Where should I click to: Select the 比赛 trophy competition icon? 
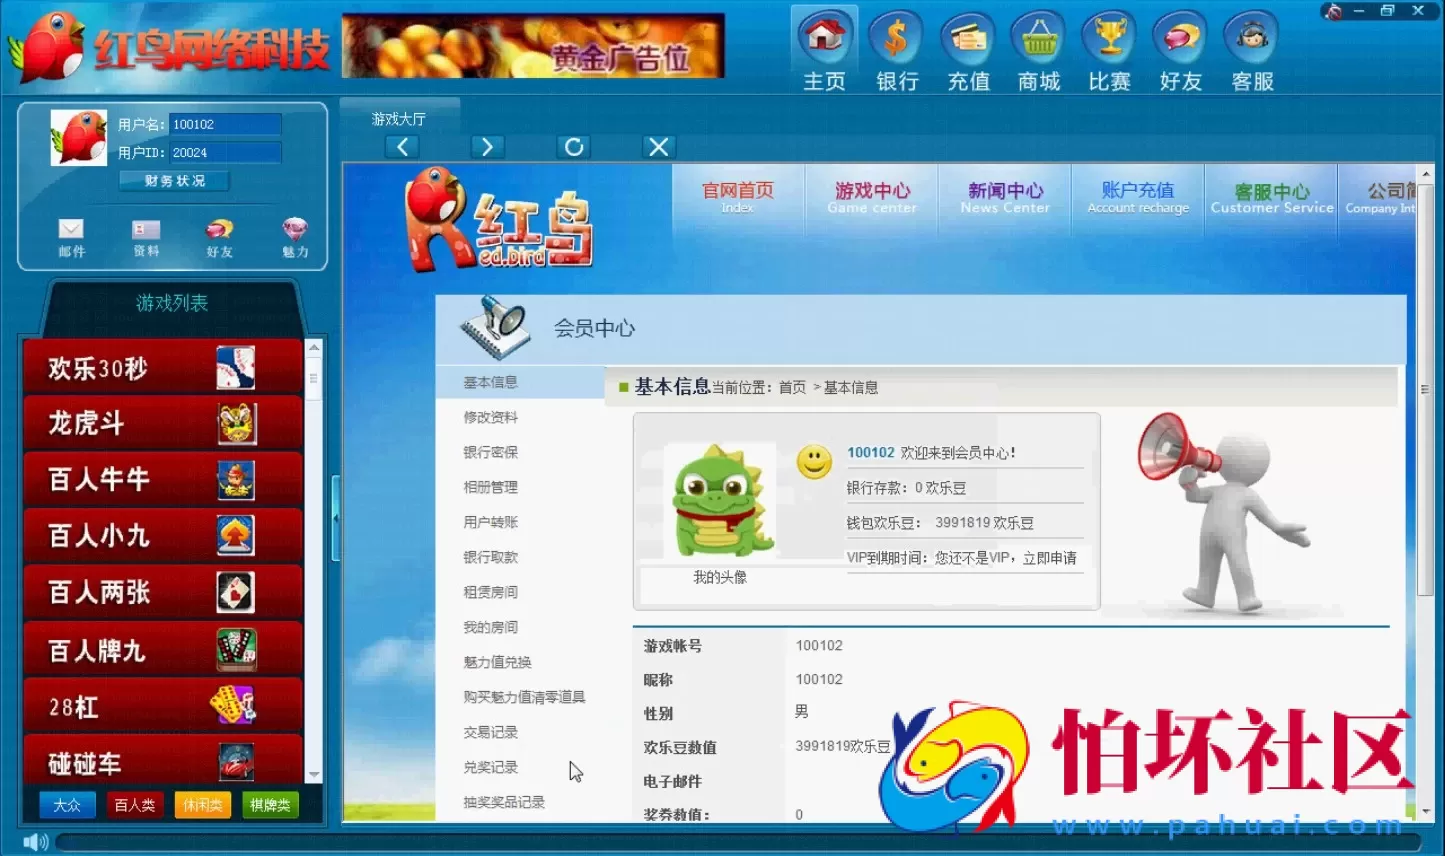pyautogui.click(x=1108, y=45)
